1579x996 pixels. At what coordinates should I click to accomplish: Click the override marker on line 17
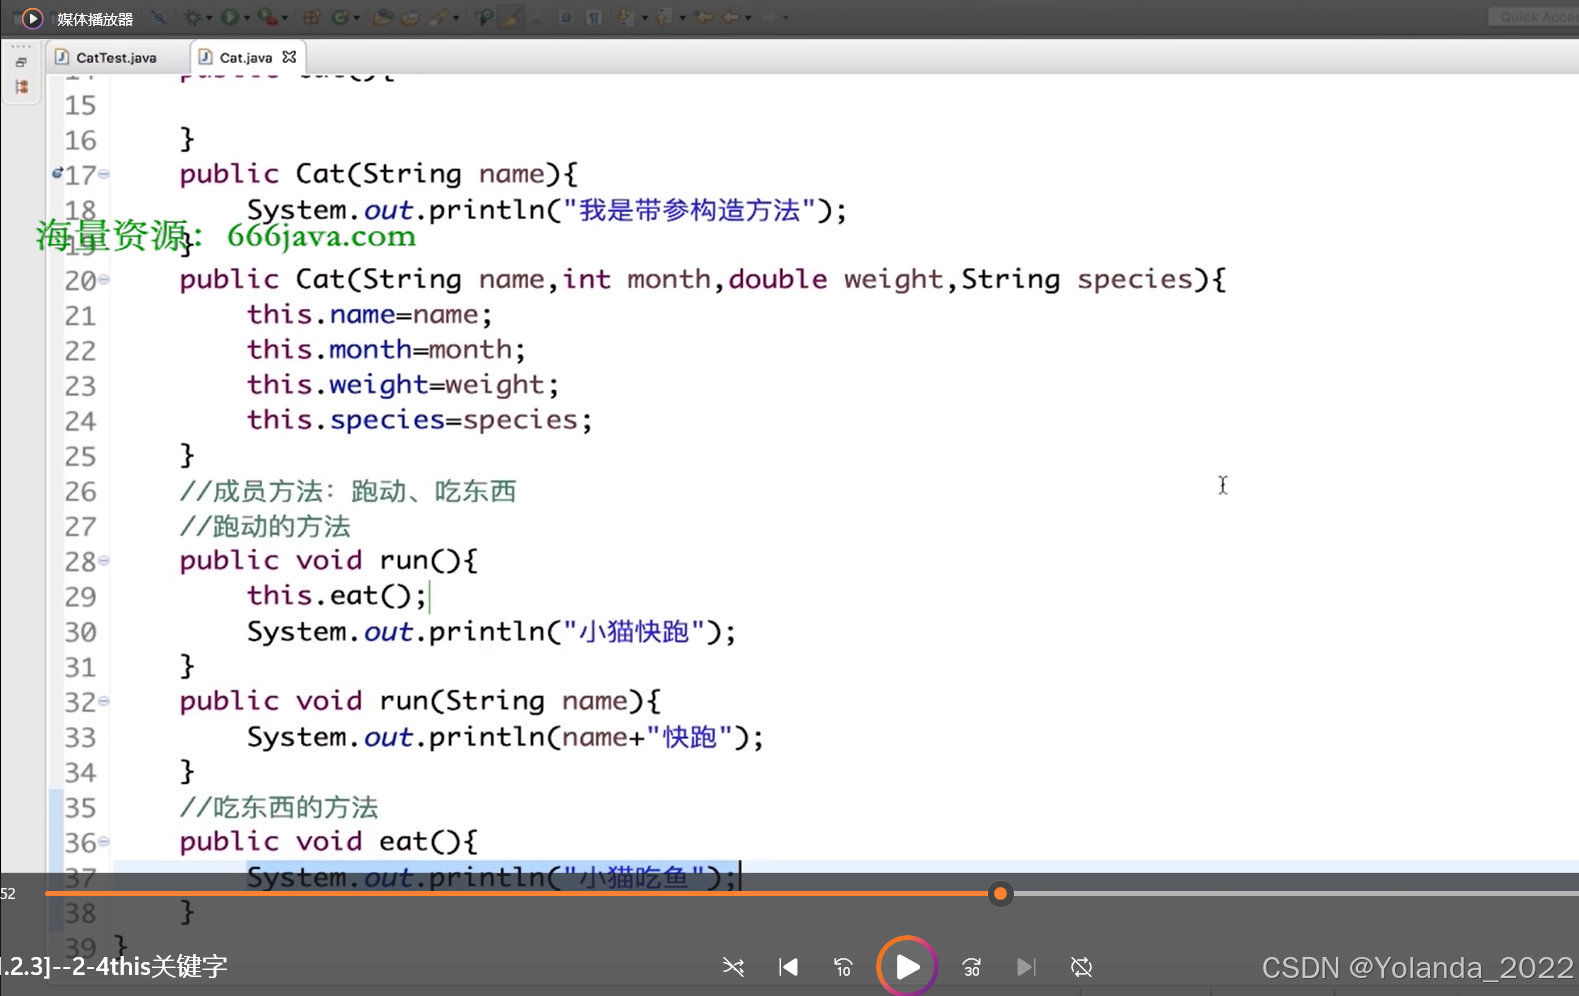57,173
